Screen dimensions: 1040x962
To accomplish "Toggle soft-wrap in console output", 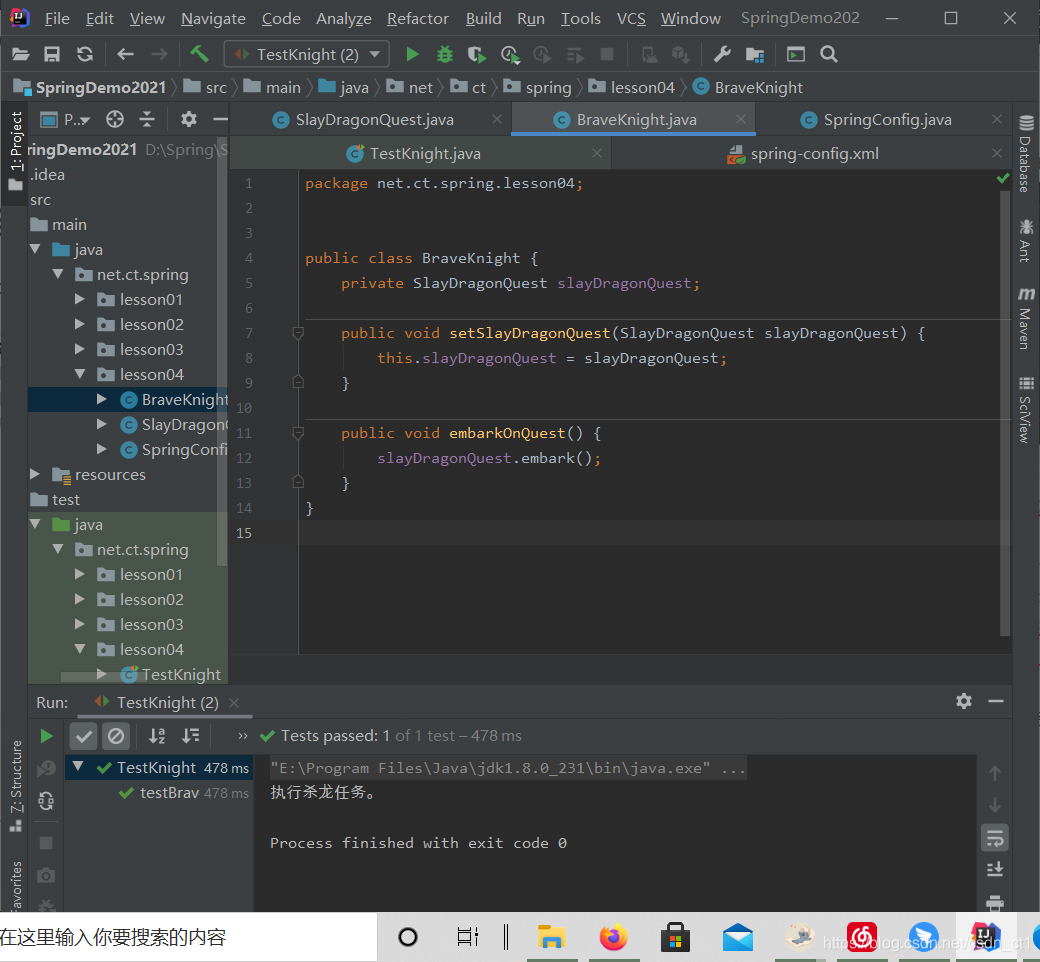I will coord(995,838).
